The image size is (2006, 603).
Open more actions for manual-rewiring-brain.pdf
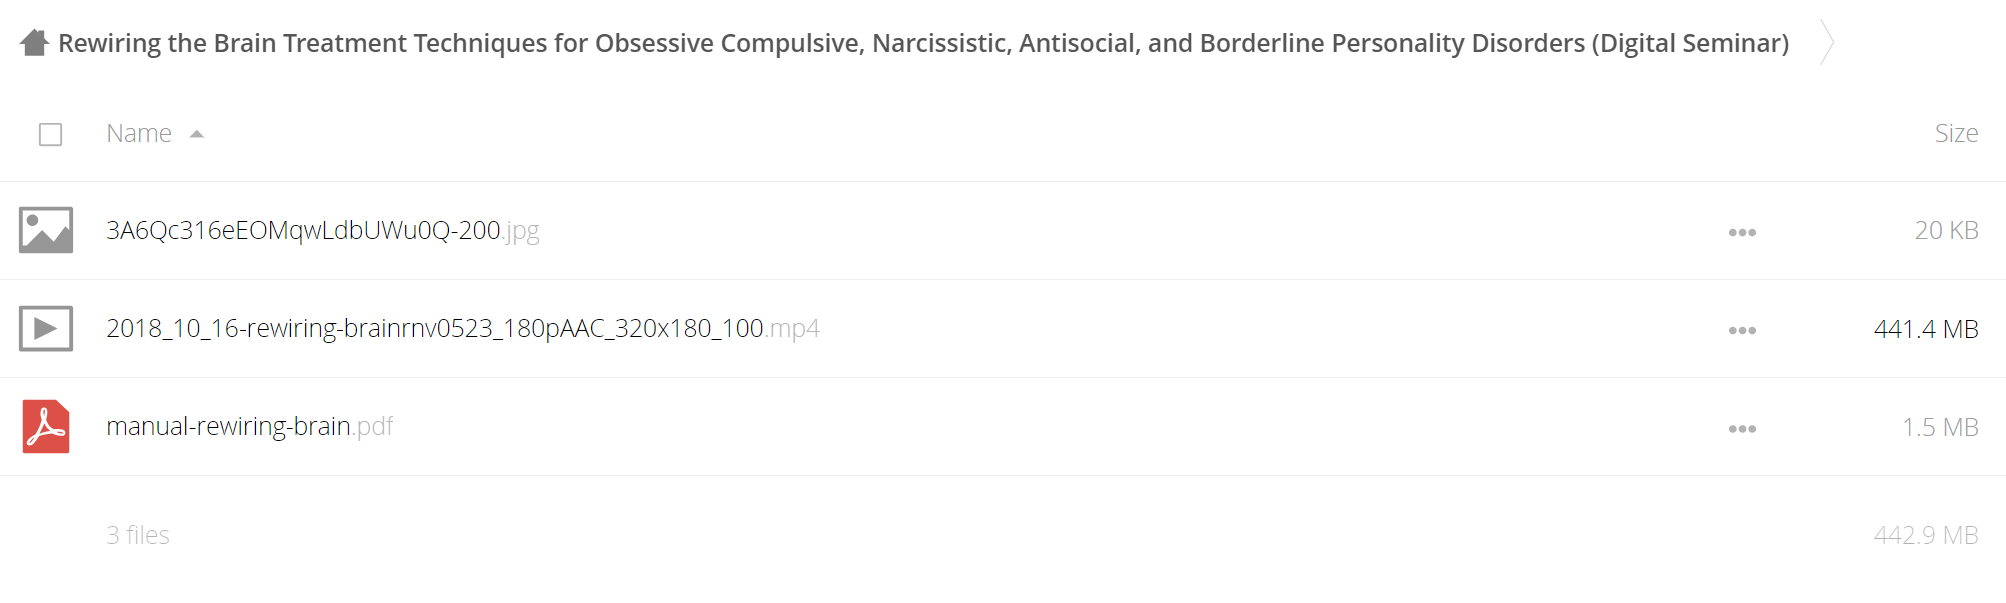click(1742, 428)
